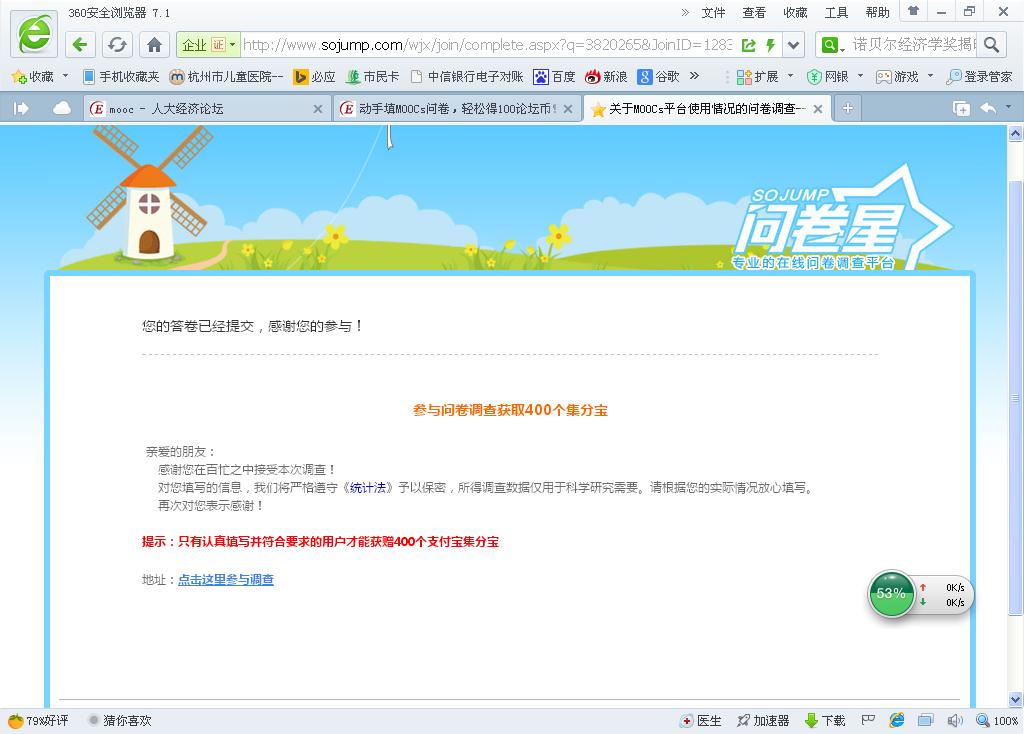The image size is (1024, 734).
Task: Click the page flag icon in the status bar
Action: 868,720
